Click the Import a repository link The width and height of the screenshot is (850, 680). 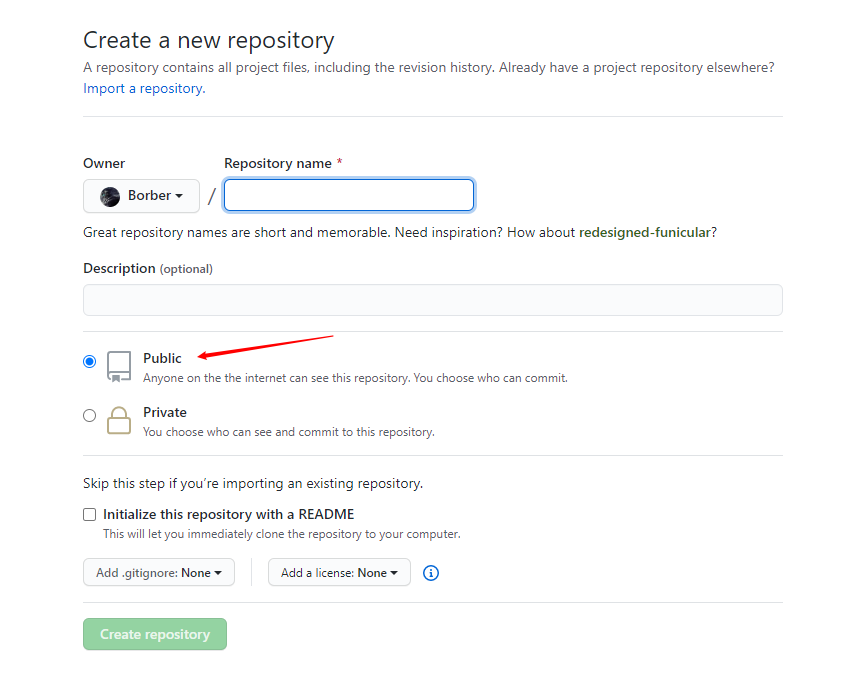point(143,88)
